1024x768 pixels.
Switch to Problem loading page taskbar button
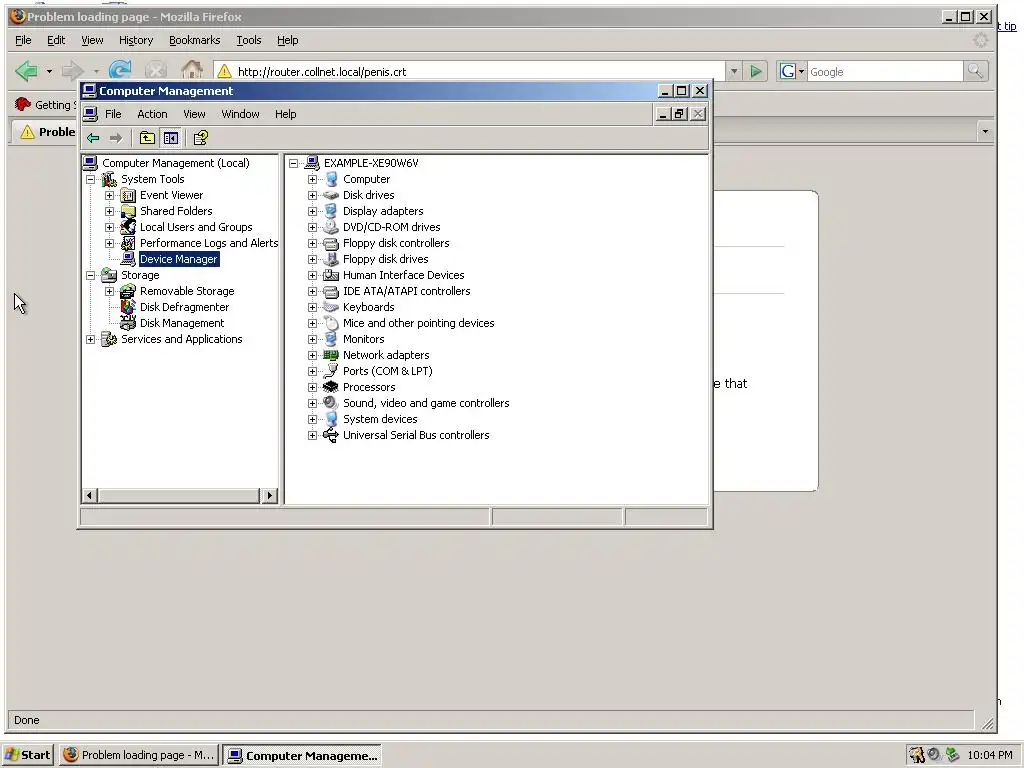tap(138, 755)
